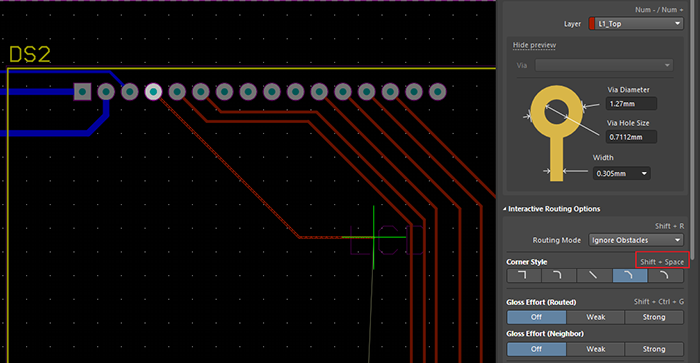Click the red L1_Top layer color swatch
Viewport: 700px width, 363px height.
[592, 24]
